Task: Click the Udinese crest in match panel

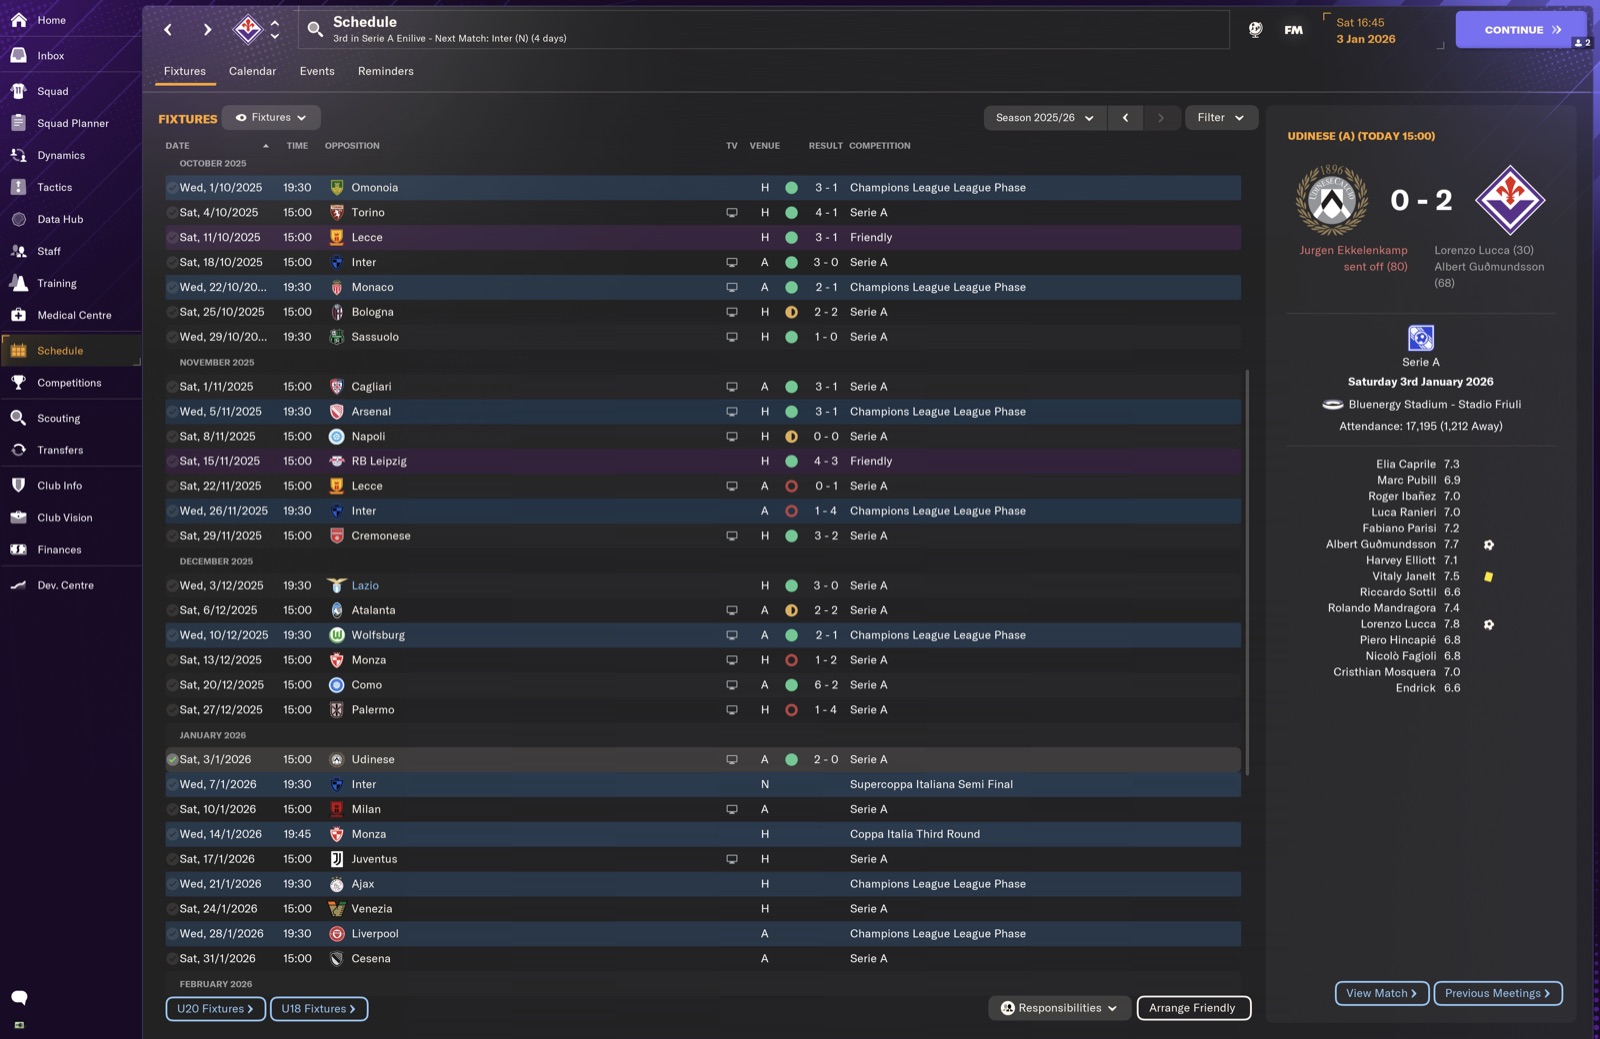Action: pyautogui.click(x=1332, y=200)
